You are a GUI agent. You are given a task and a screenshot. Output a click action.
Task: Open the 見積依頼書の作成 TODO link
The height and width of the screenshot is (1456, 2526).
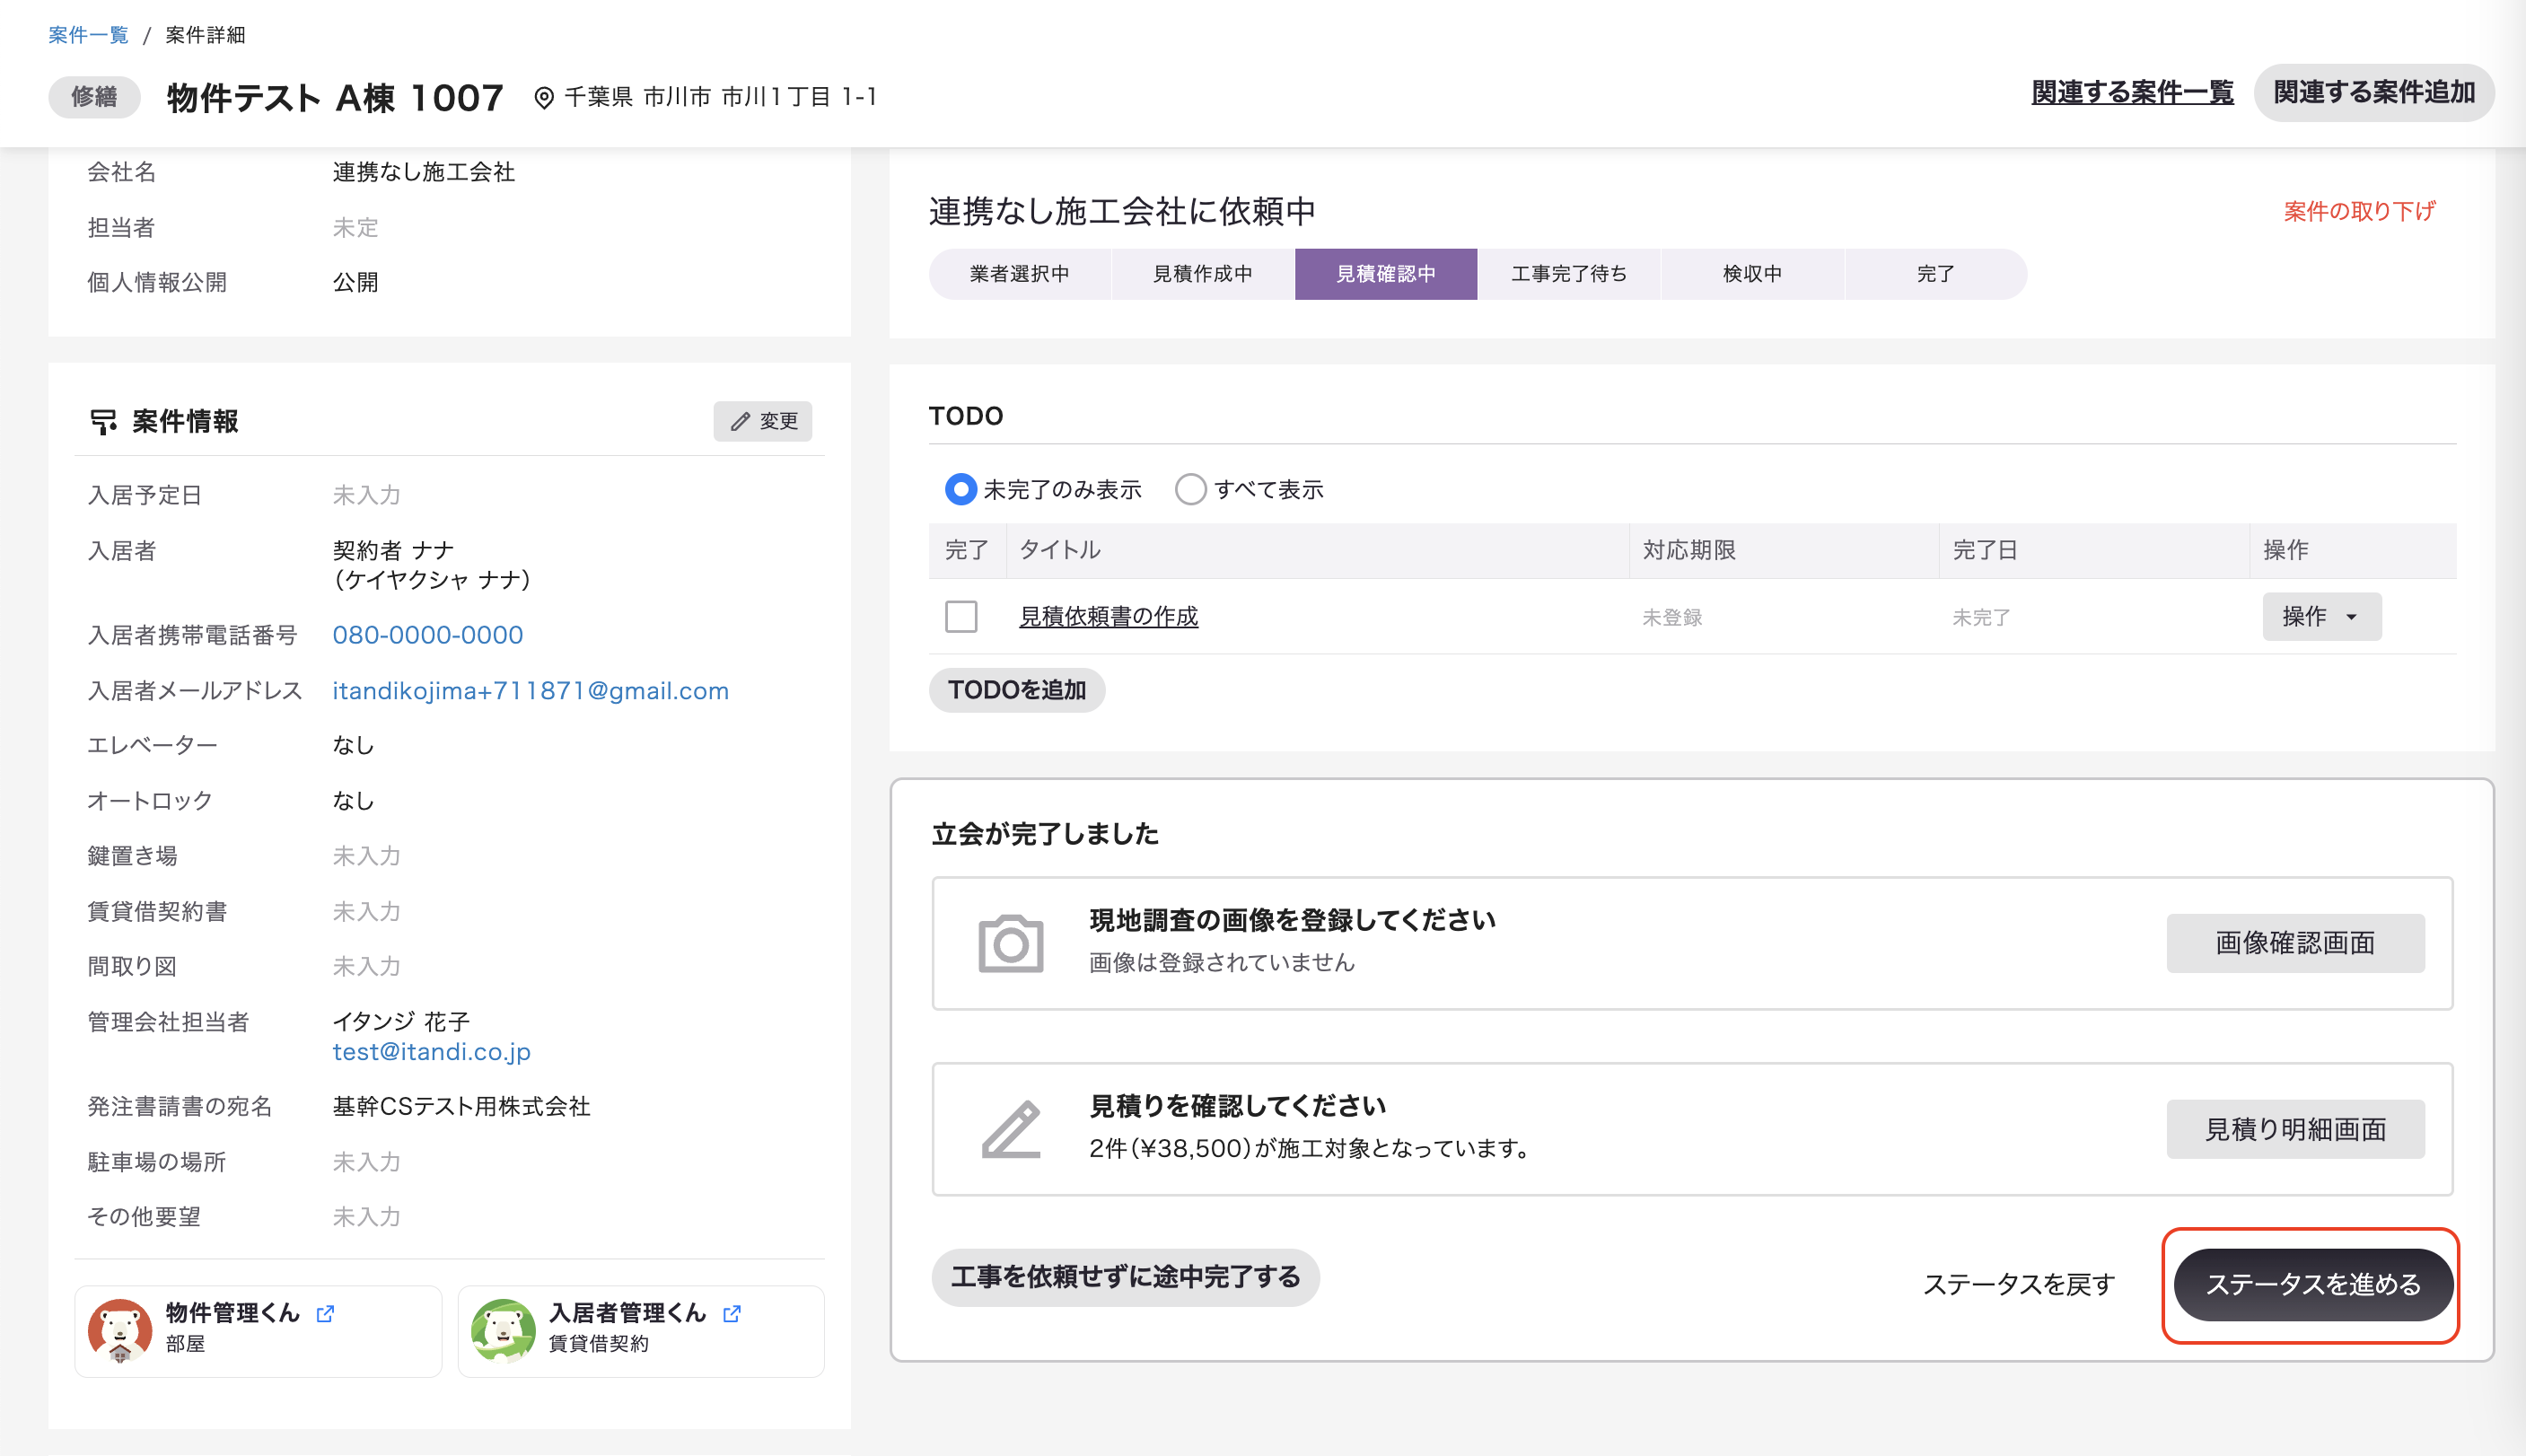click(x=1108, y=616)
